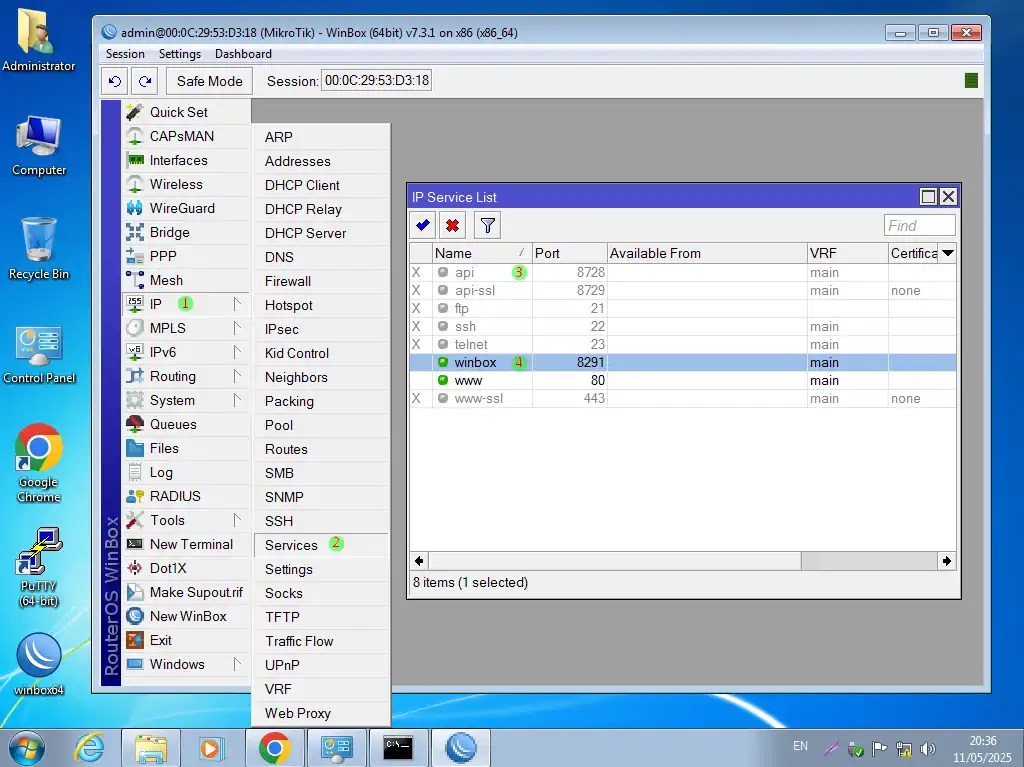The height and width of the screenshot is (767, 1024).
Task: Choose Firewall from the IP submenu
Action: (x=288, y=281)
